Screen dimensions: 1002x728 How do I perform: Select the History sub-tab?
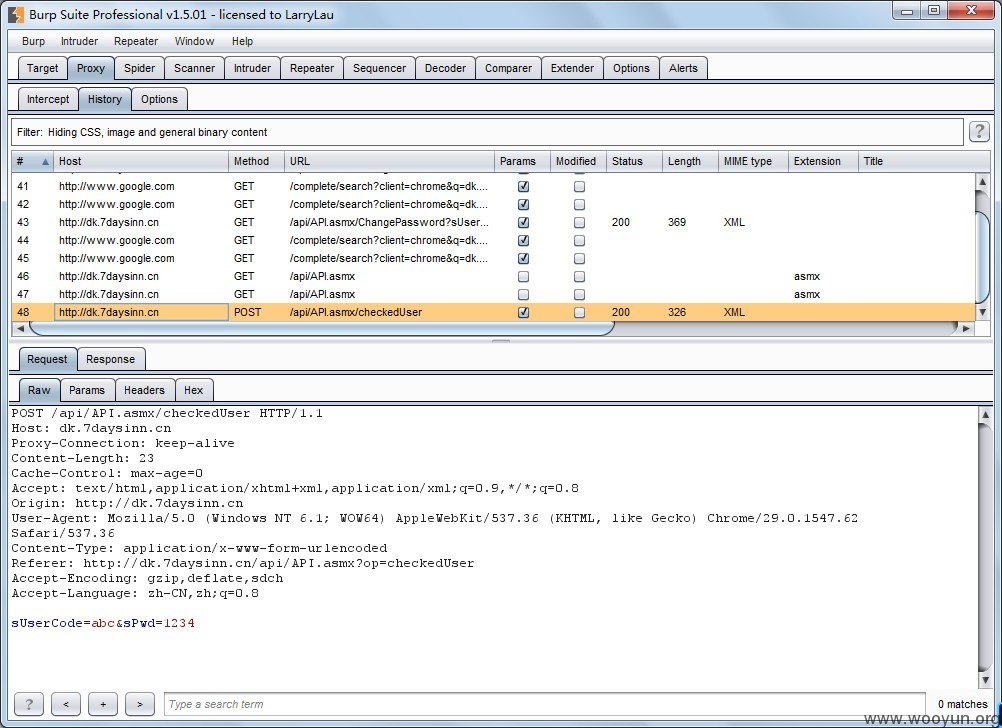pos(105,99)
